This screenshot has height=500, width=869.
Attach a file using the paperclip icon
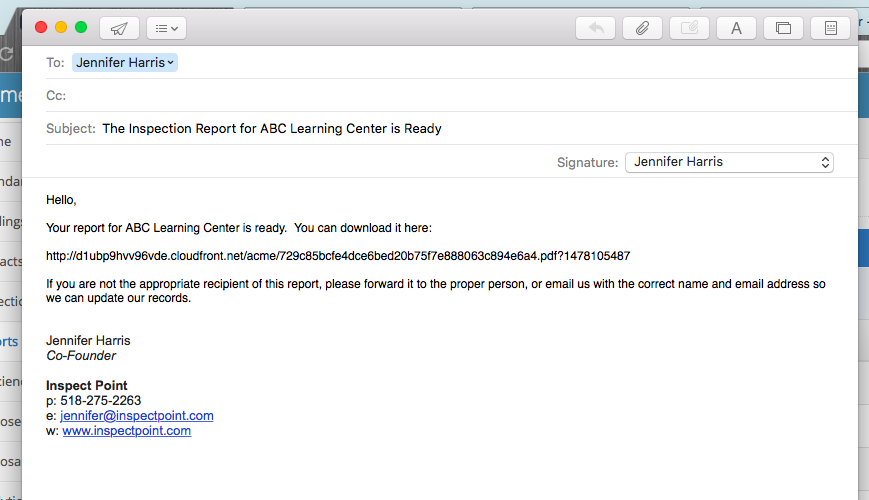(642, 28)
